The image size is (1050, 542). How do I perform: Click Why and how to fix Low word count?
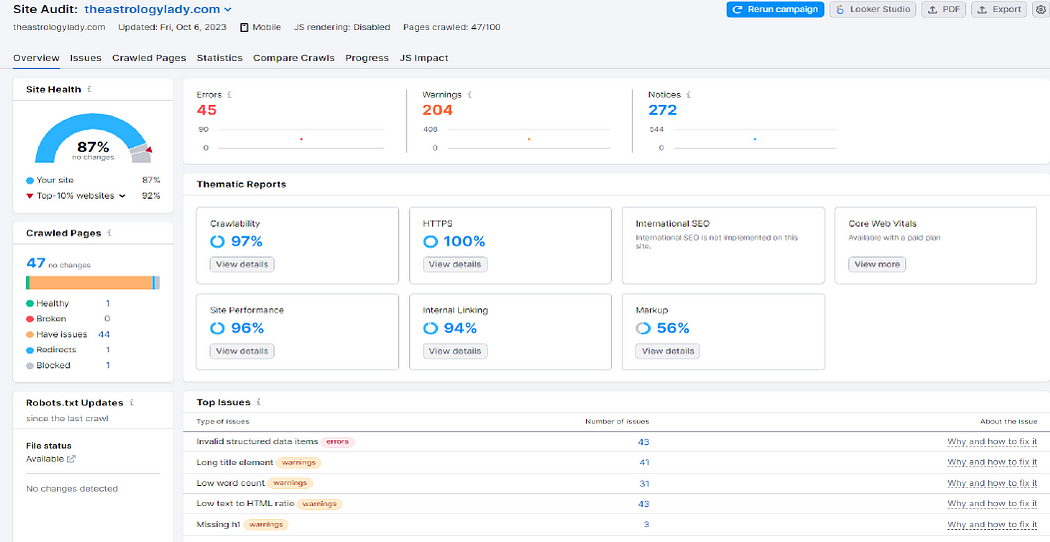tap(992, 483)
